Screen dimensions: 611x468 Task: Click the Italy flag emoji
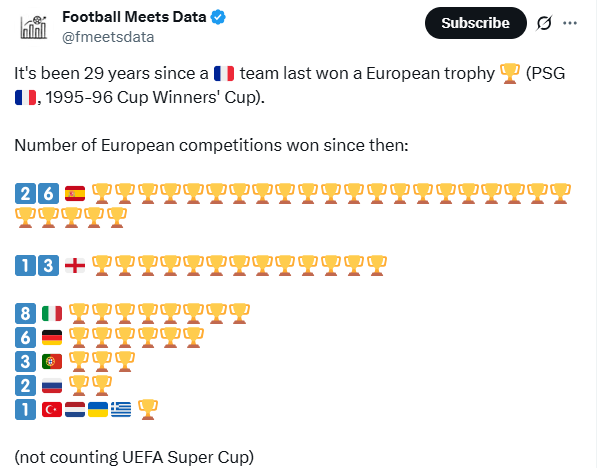(x=52, y=314)
